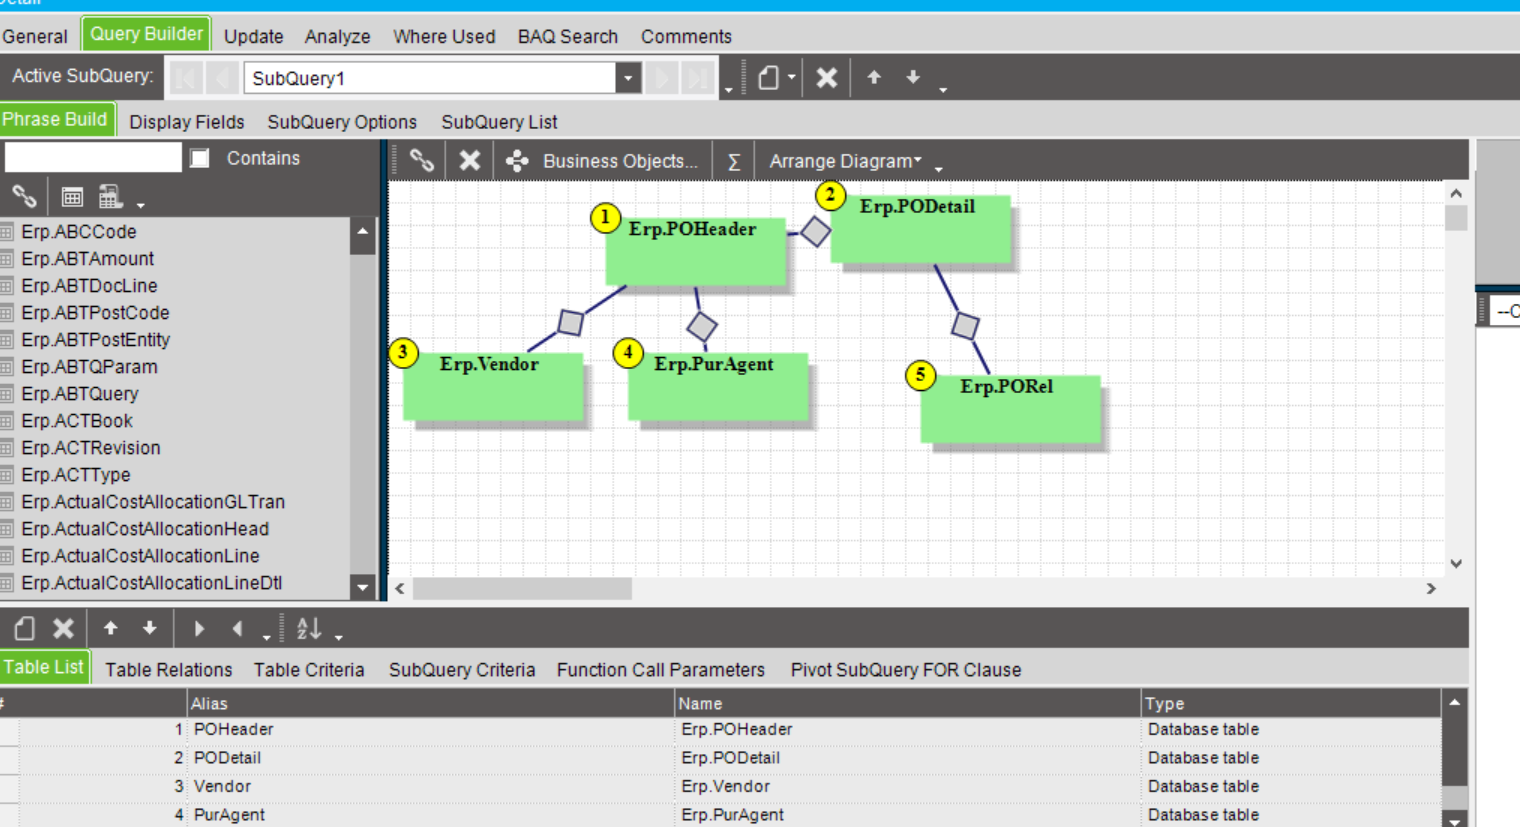The width and height of the screenshot is (1520, 827).
Task: Select the Erp.PORel table box in the diagram
Action: (x=1011, y=408)
